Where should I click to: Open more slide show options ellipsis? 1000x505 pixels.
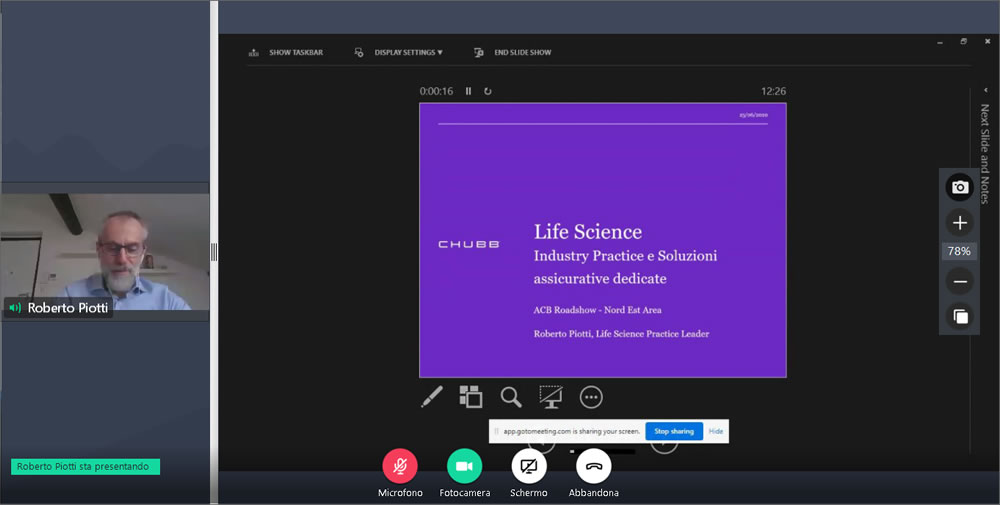[591, 397]
